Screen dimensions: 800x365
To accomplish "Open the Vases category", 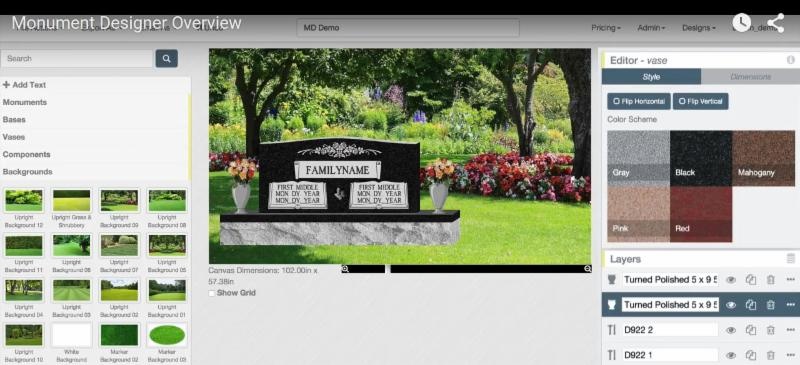I will 14,137.
